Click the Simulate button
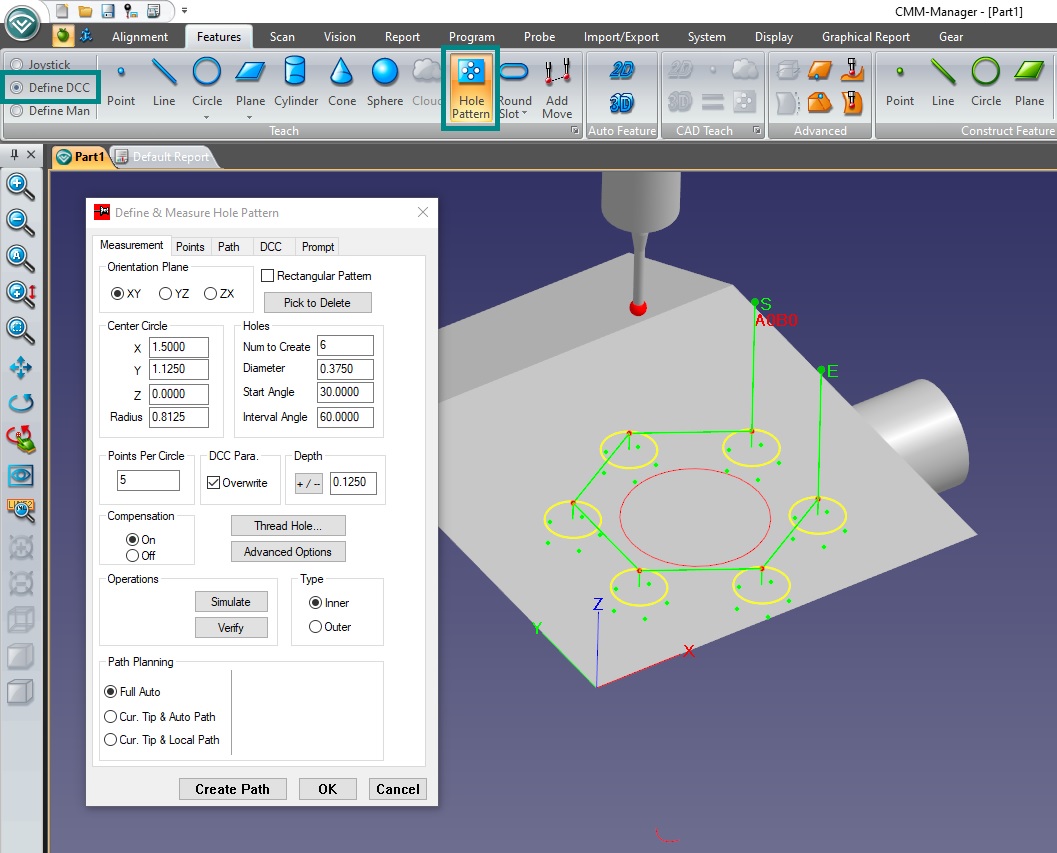Screen dimensions: 1057x853 pos(231,601)
